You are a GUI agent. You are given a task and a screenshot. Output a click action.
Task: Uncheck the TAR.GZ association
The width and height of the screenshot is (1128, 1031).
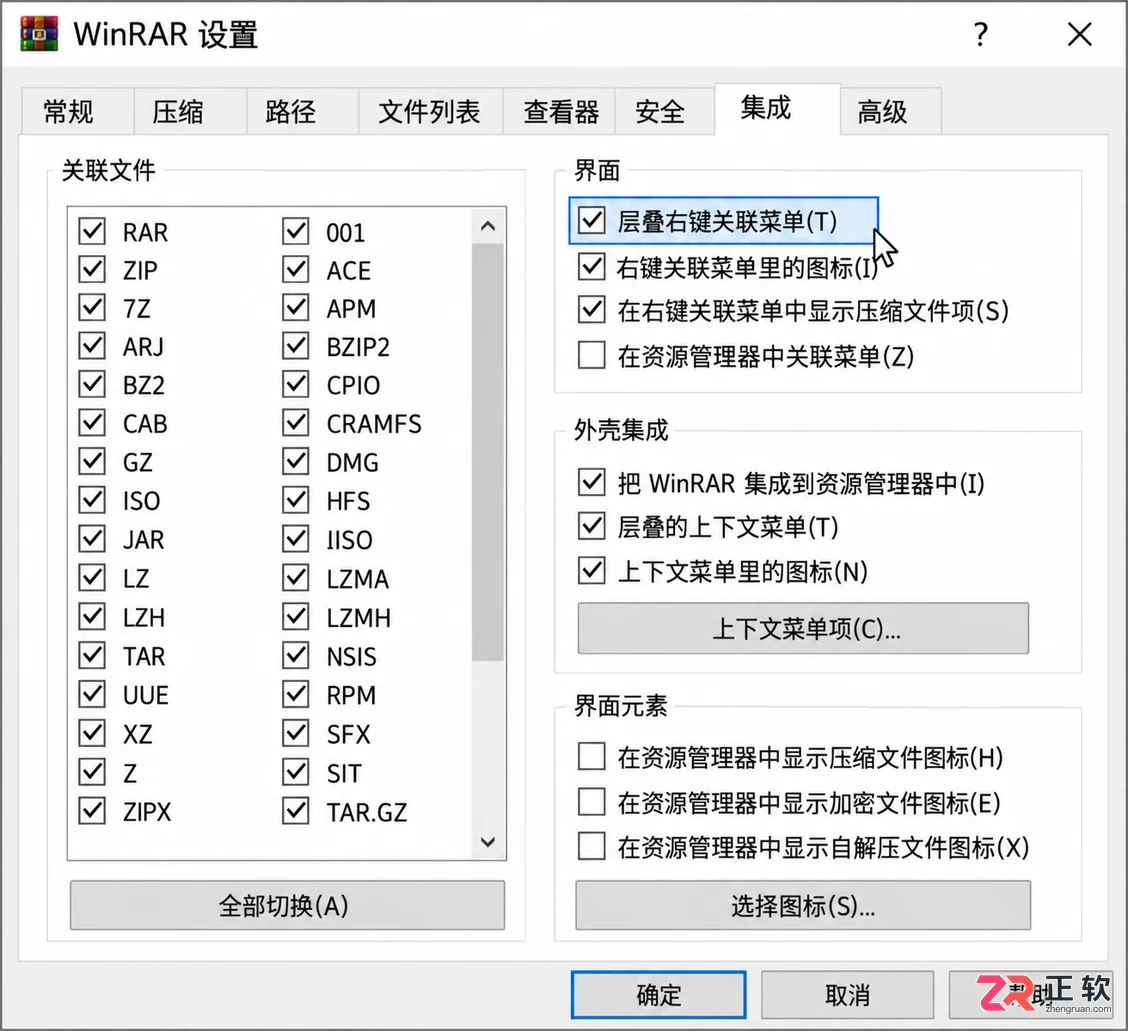pyautogui.click(x=296, y=811)
